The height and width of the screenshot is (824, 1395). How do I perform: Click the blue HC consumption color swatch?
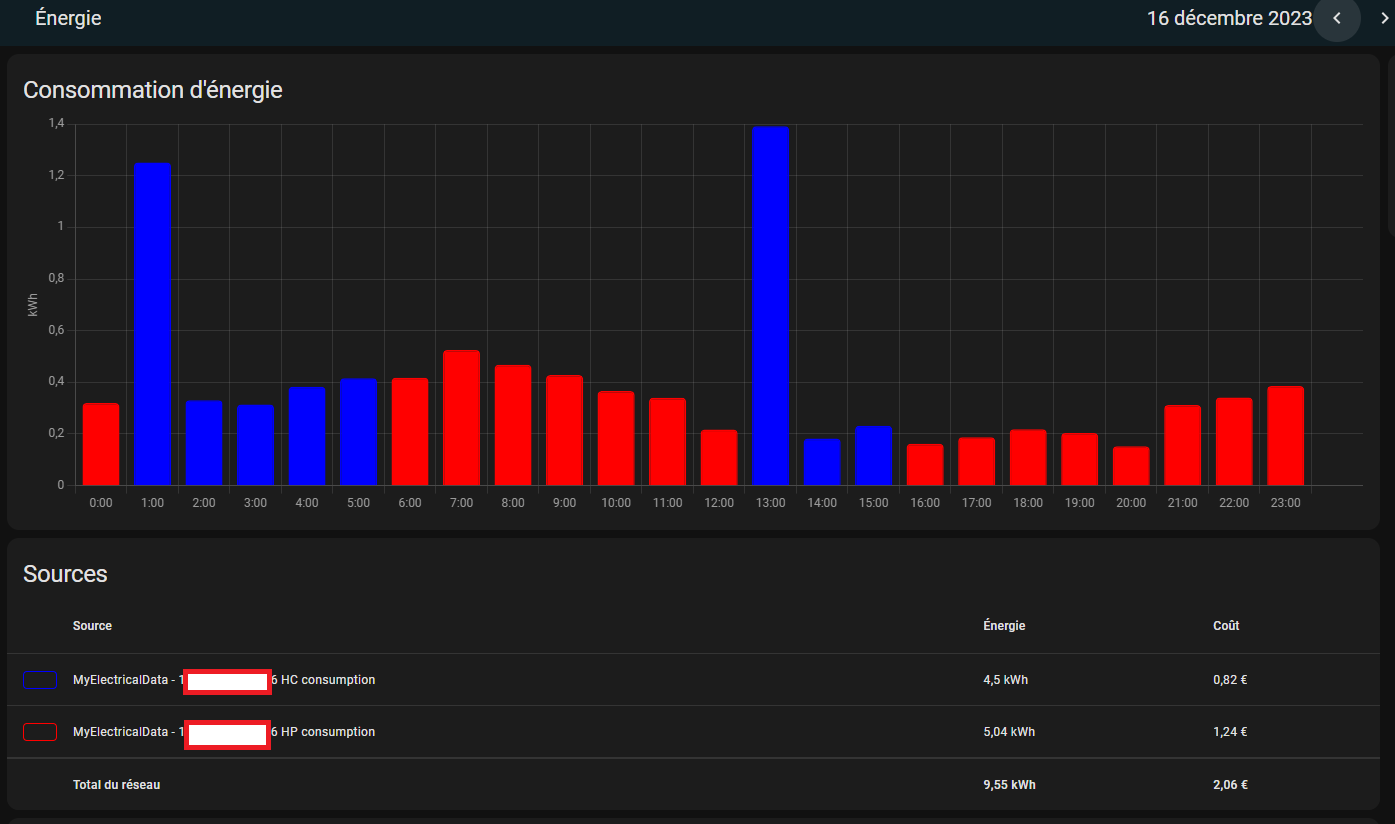[x=40, y=680]
